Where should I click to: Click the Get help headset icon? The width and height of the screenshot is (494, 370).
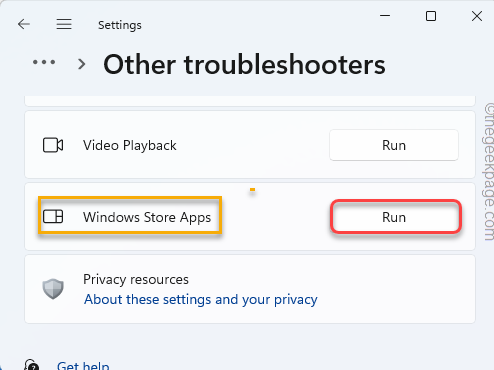point(32,365)
